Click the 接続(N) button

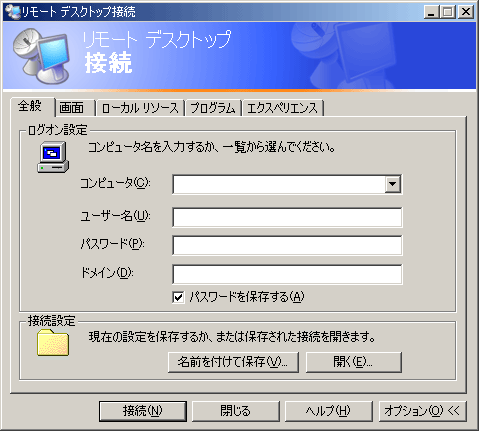(143, 411)
